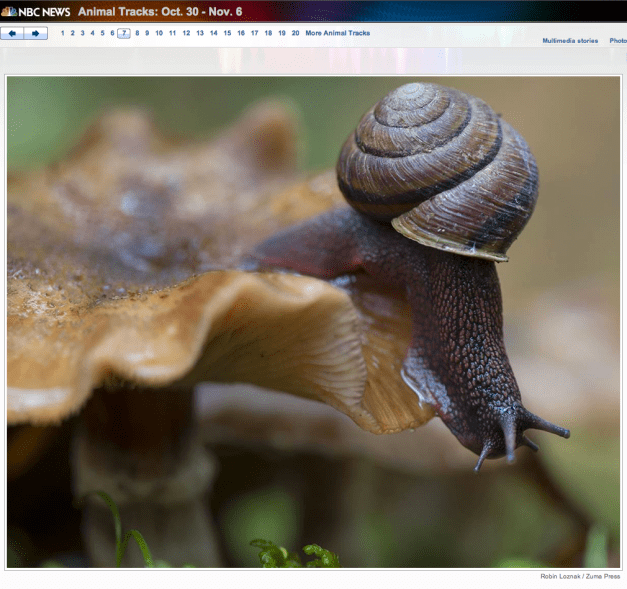This screenshot has width=627, height=589.
Task: Open slide number 3
Action: (82, 33)
